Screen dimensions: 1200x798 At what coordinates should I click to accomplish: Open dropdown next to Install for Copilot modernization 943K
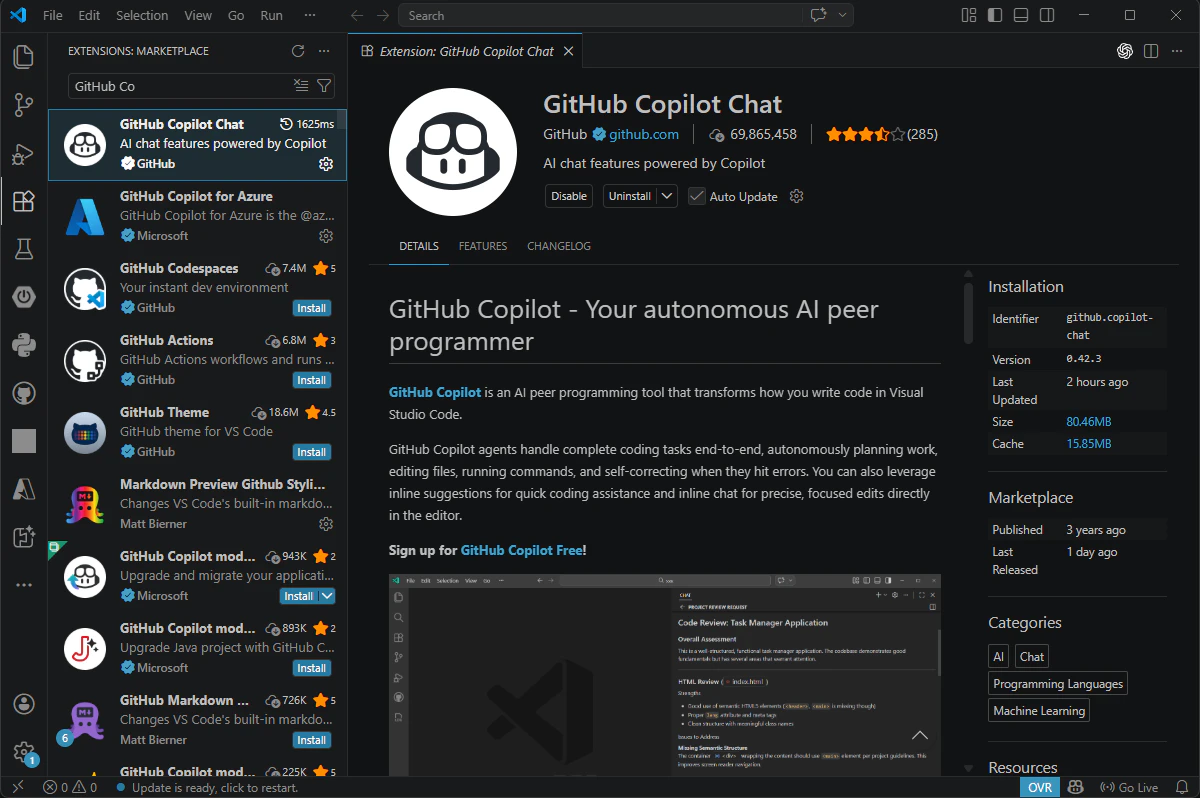[x=326, y=596]
